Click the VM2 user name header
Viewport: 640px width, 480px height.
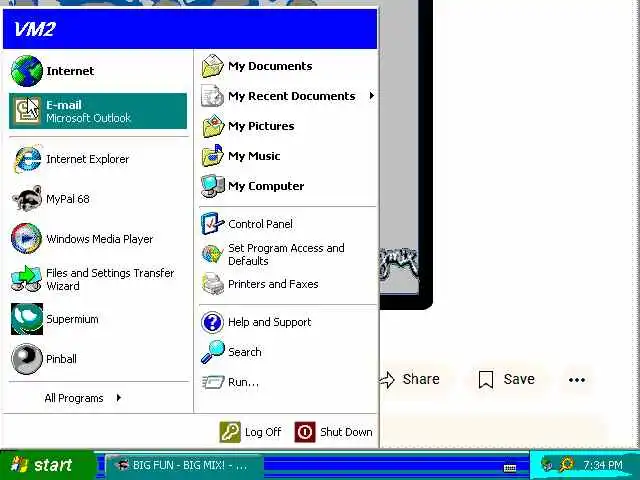(34, 29)
